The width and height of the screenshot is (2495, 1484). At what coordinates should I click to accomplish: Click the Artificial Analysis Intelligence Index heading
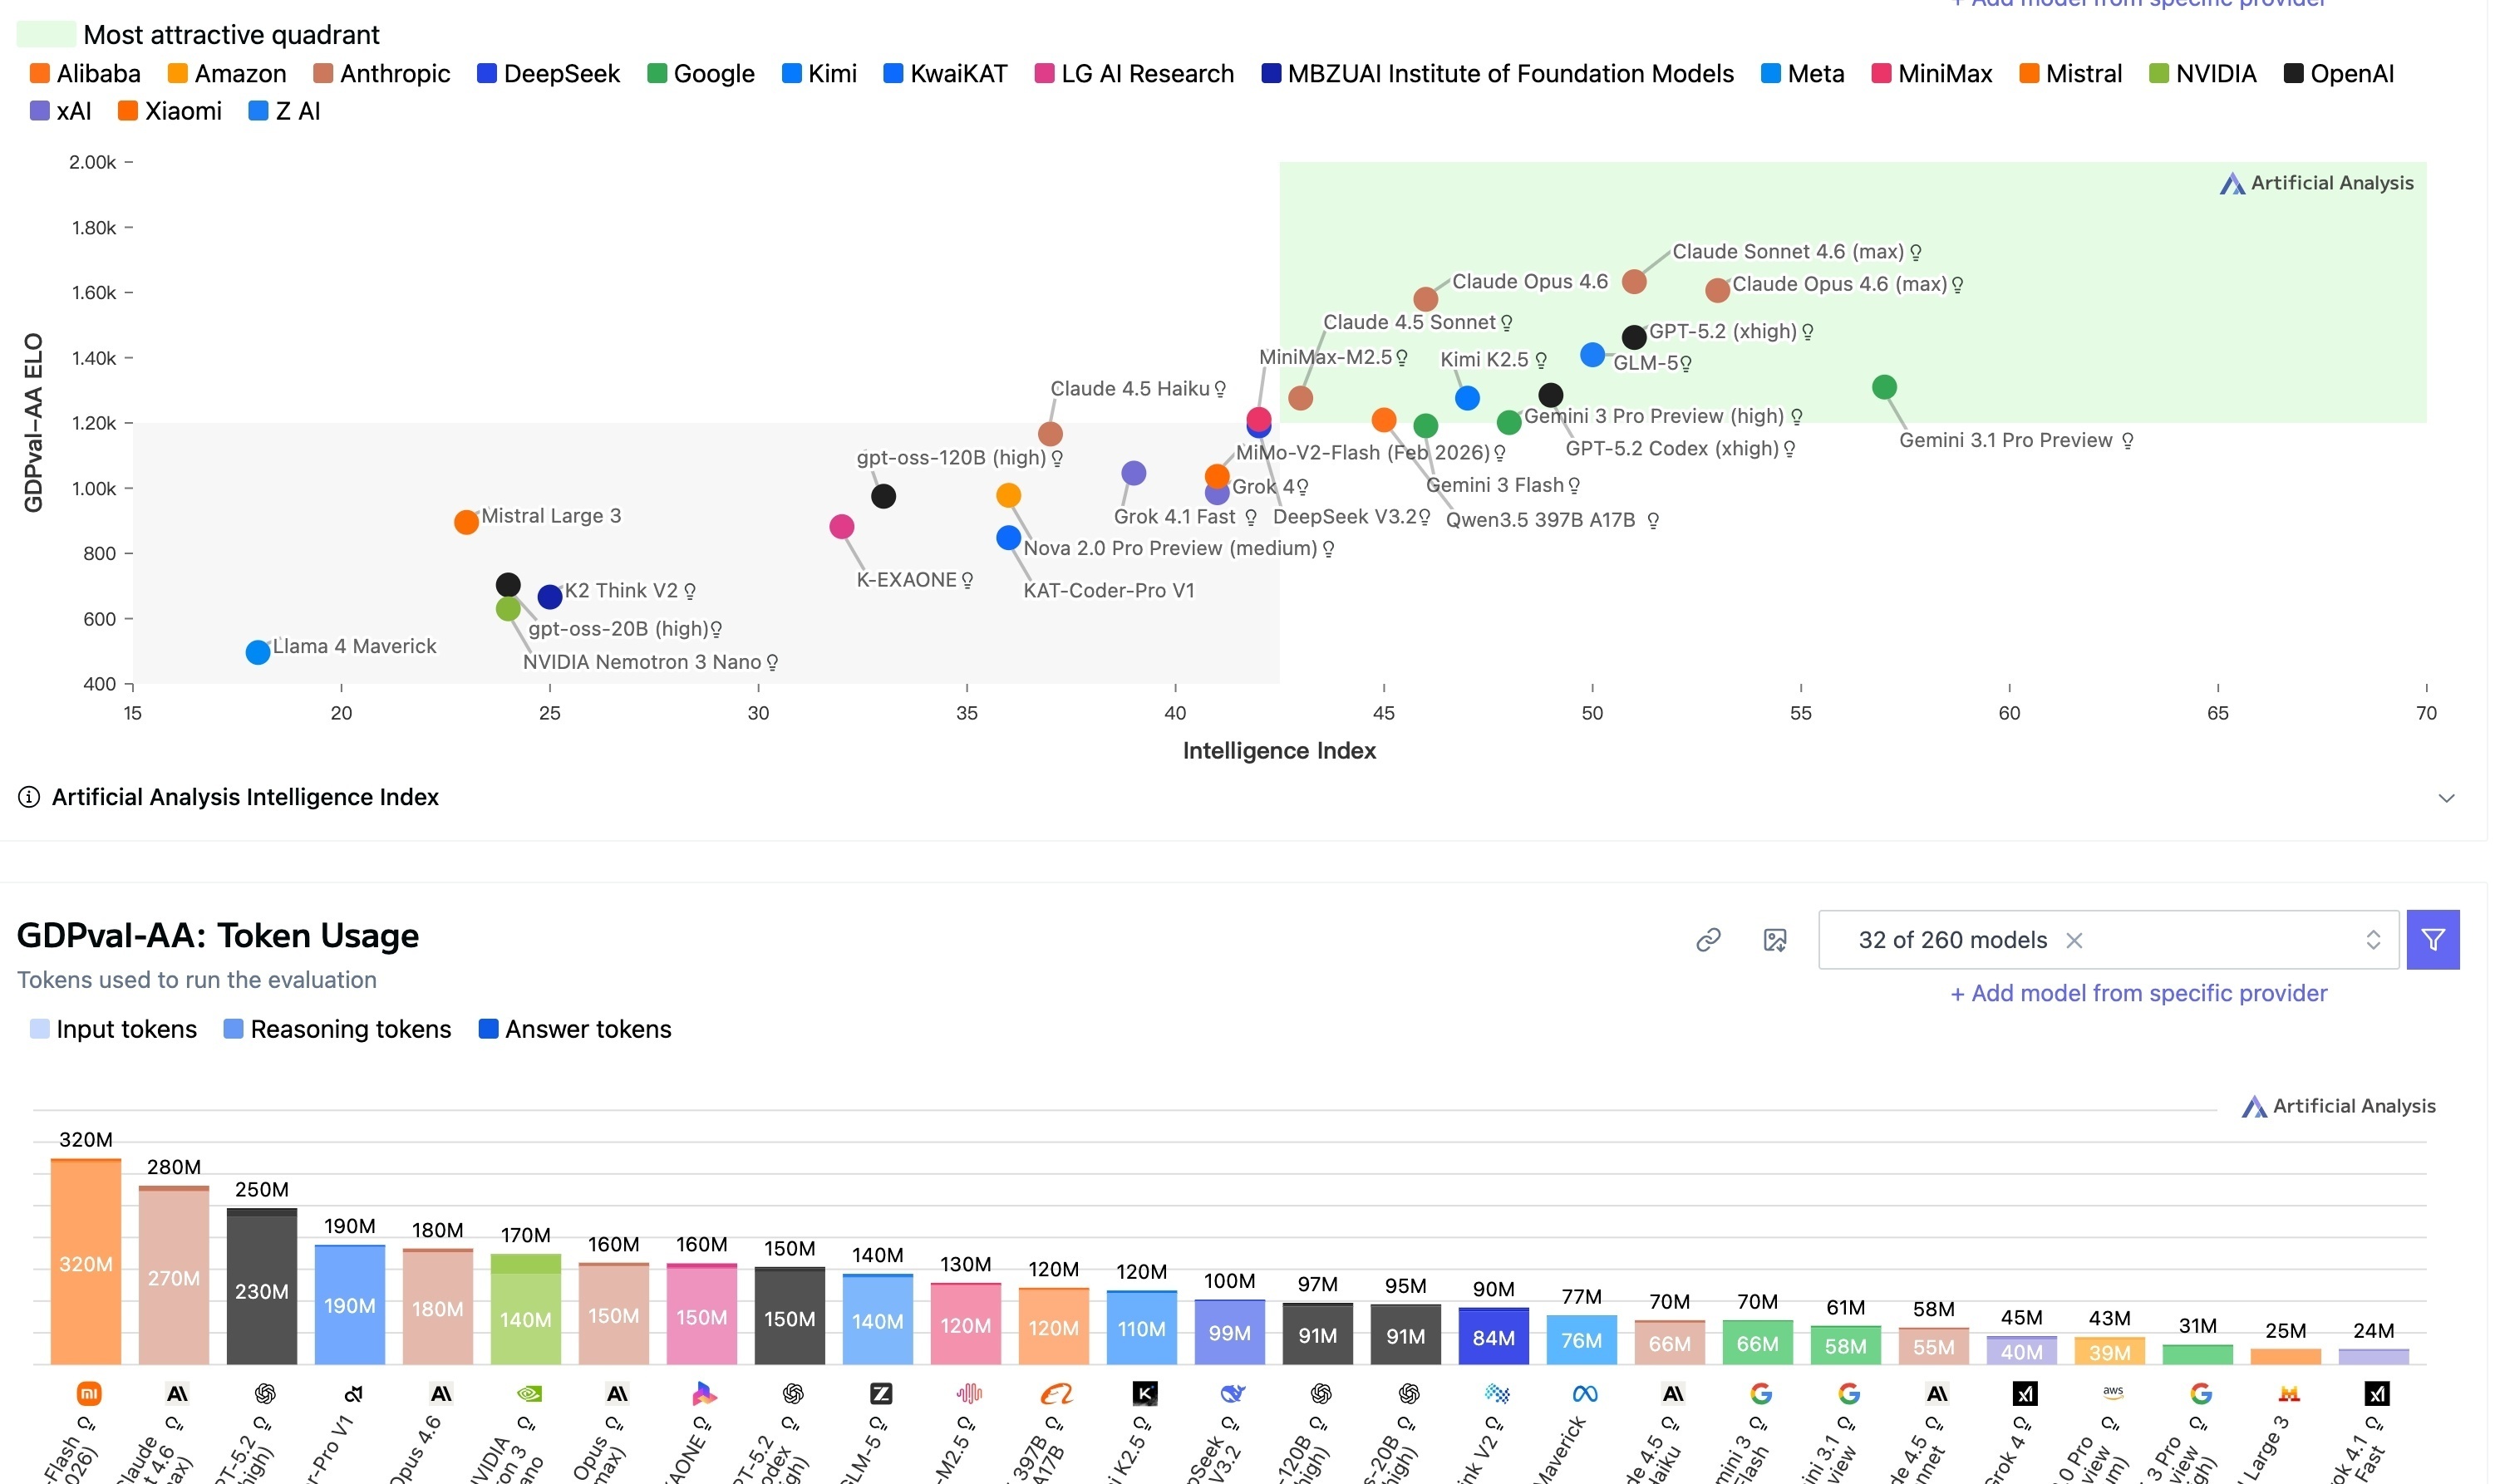point(245,797)
